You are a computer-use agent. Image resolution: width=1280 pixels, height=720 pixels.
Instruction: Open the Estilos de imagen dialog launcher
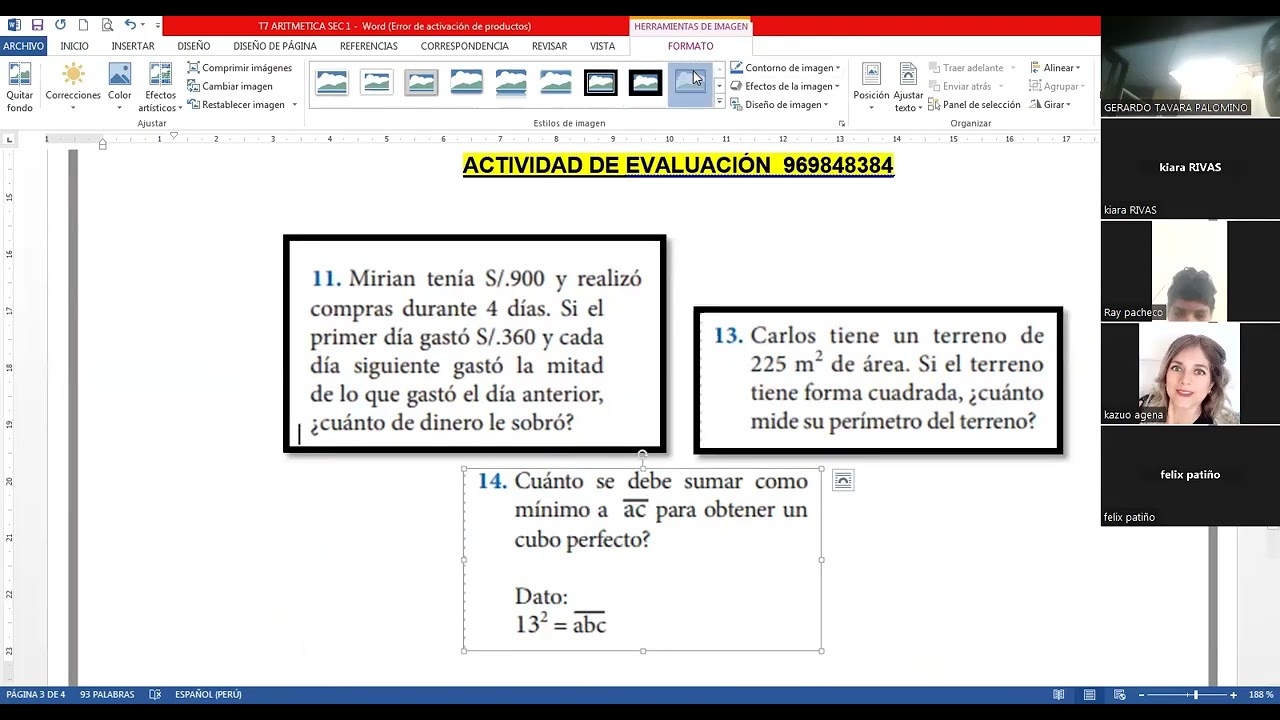841,124
